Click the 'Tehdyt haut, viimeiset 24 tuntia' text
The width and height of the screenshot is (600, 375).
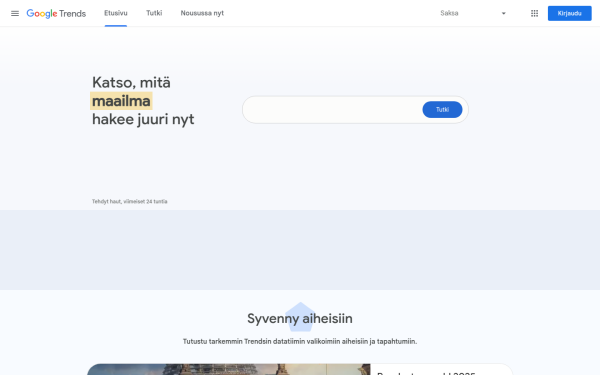129,201
